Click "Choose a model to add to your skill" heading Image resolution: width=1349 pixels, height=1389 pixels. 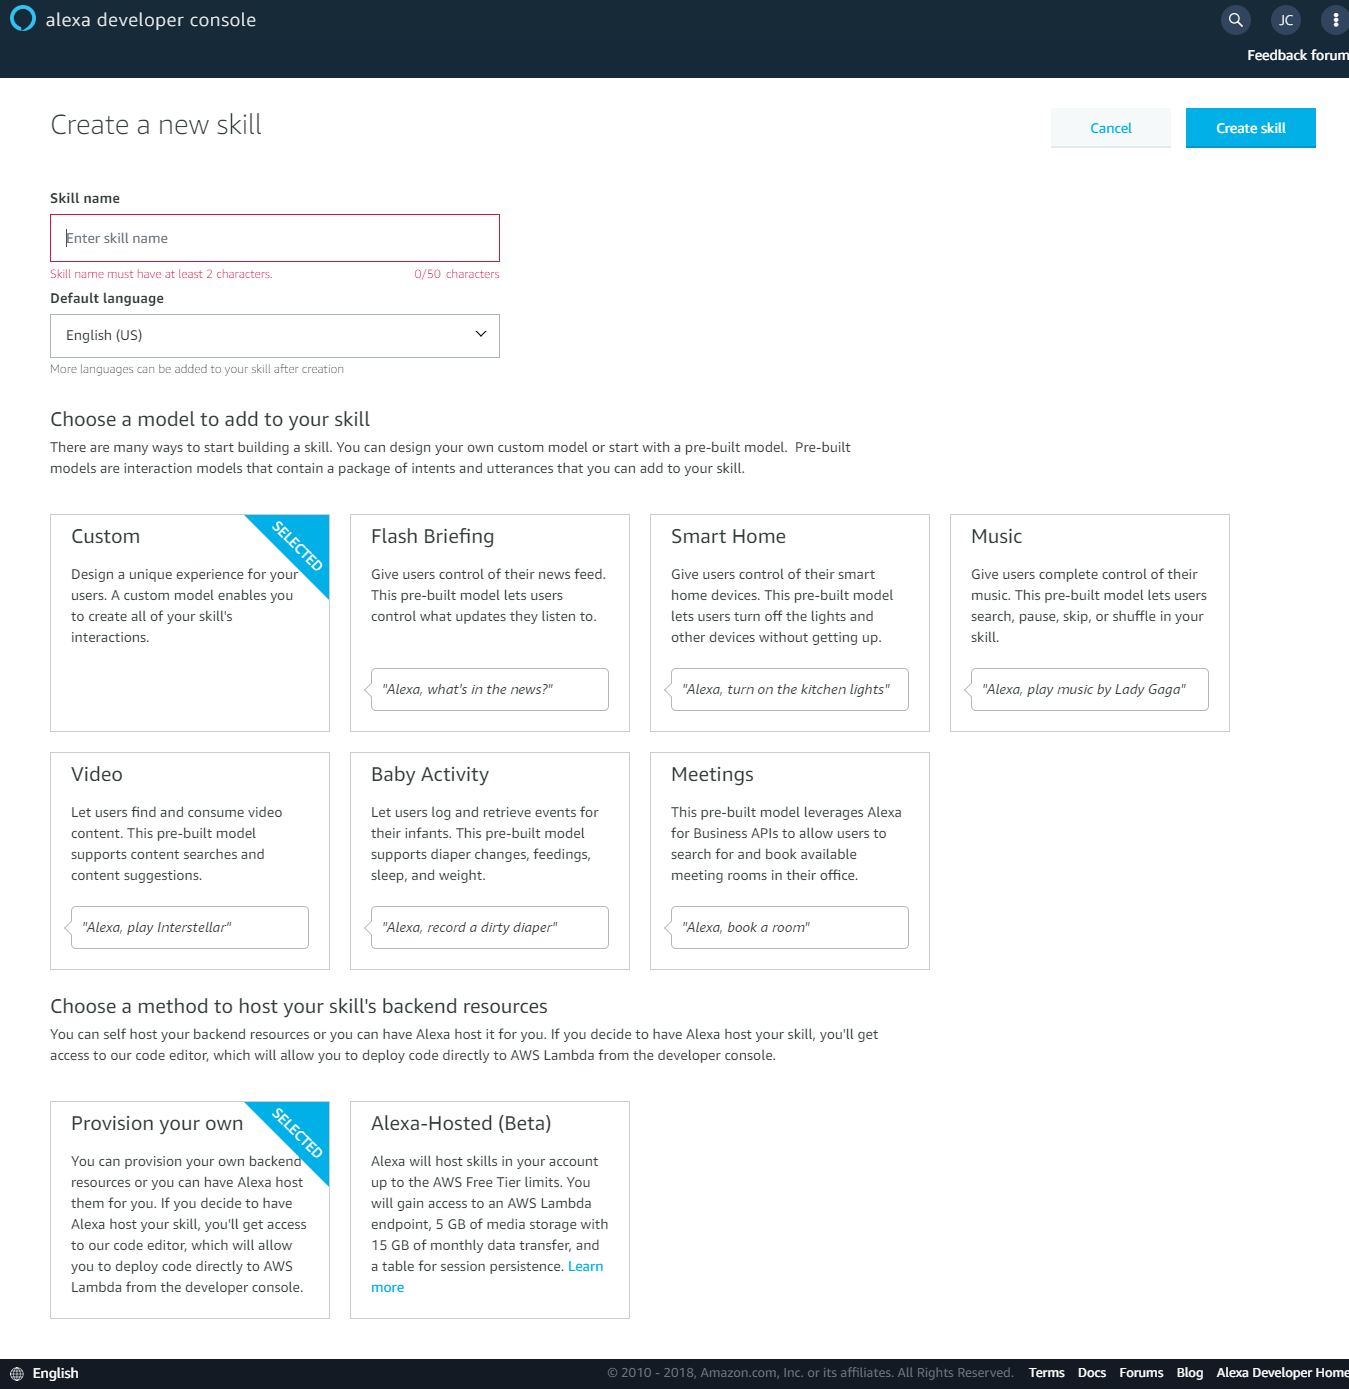[210, 419]
